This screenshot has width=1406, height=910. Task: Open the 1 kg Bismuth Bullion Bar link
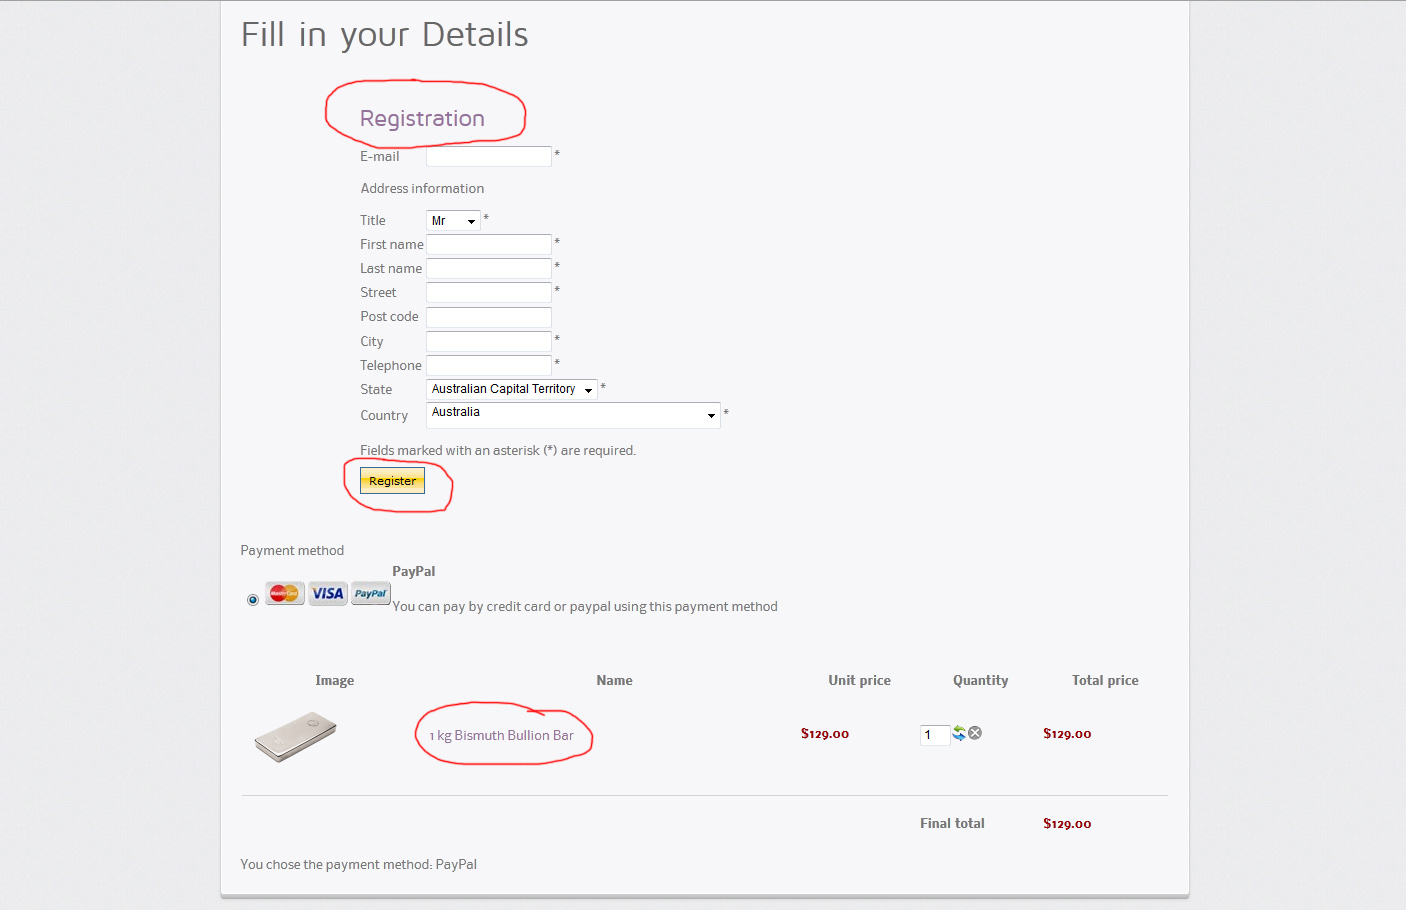point(502,735)
